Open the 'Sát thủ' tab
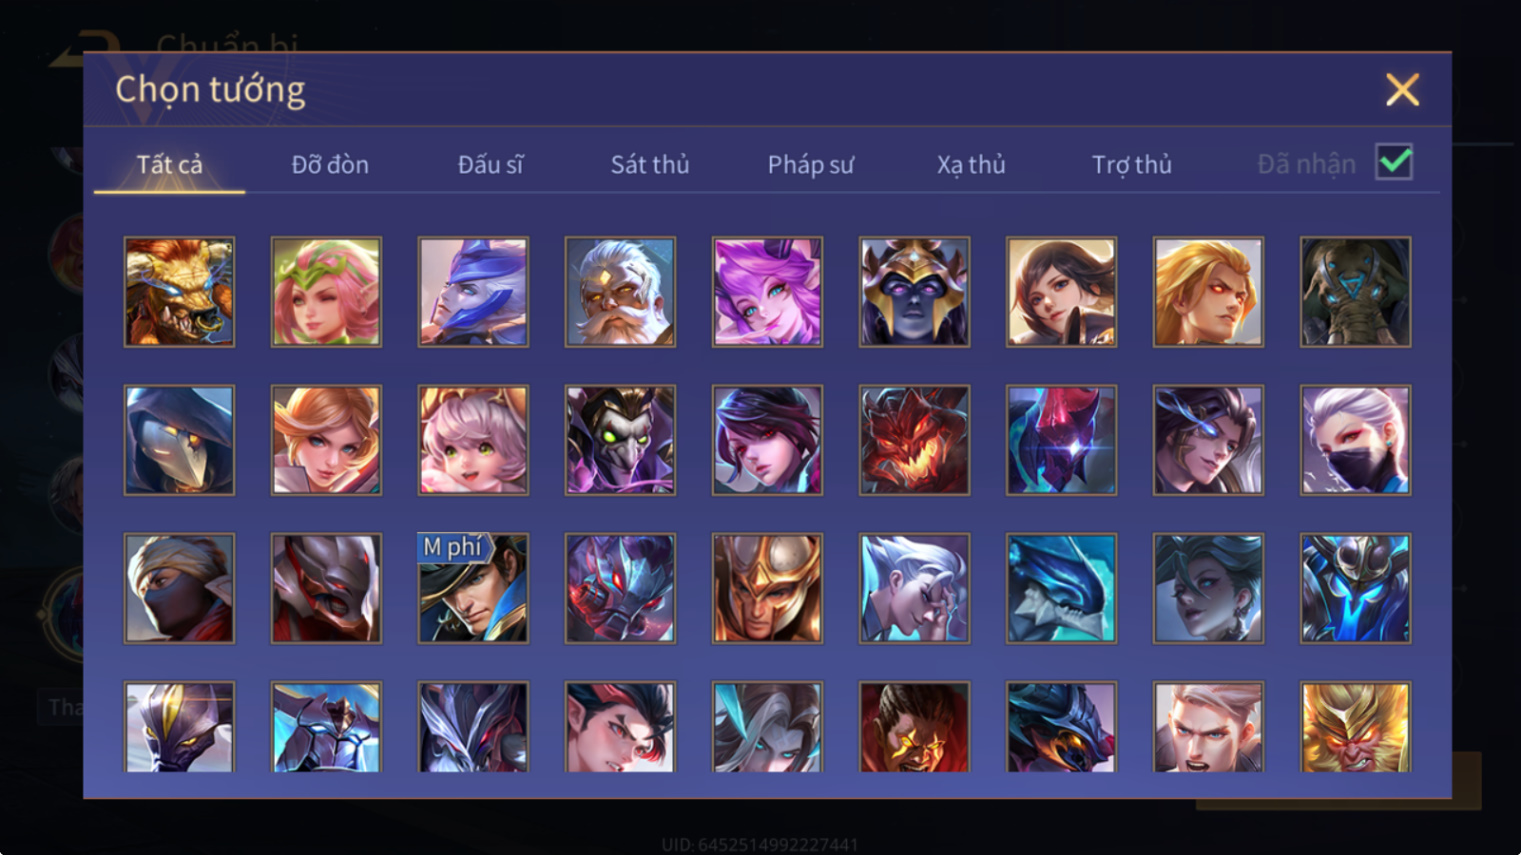This screenshot has width=1521, height=855. 650,164
